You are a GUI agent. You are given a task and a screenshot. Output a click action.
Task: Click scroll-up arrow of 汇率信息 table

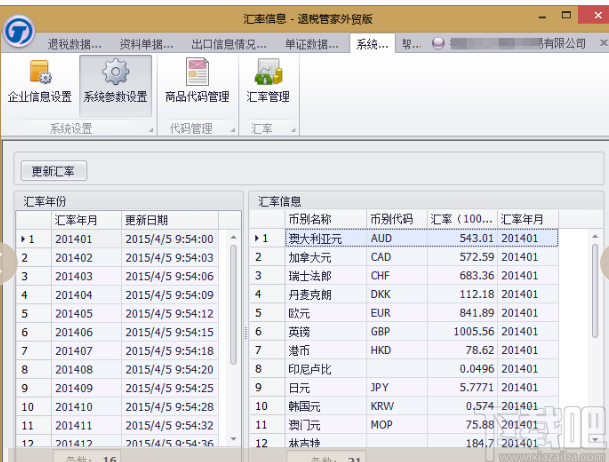click(x=595, y=236)
